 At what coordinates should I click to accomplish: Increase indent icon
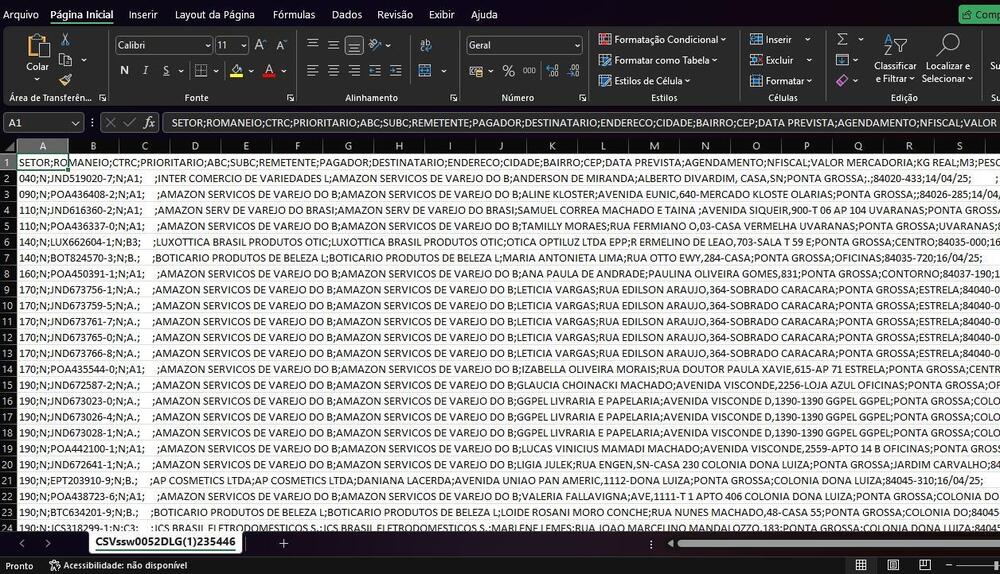[x=395, y=70]
